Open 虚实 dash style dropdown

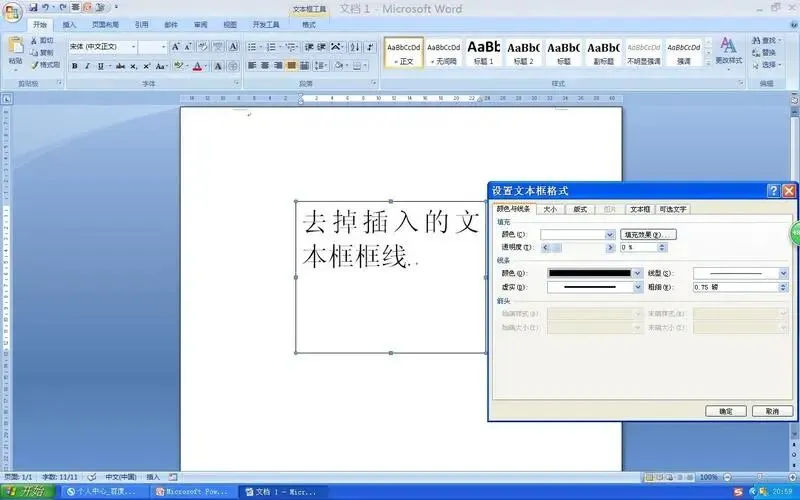[x=638, y=287]
